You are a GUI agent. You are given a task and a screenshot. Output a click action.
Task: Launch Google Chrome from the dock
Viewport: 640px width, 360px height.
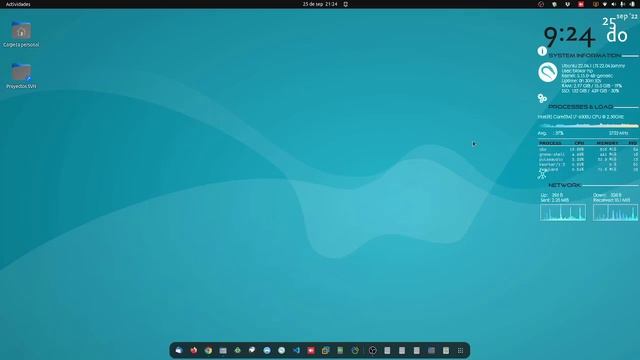(x=208, y=350)
